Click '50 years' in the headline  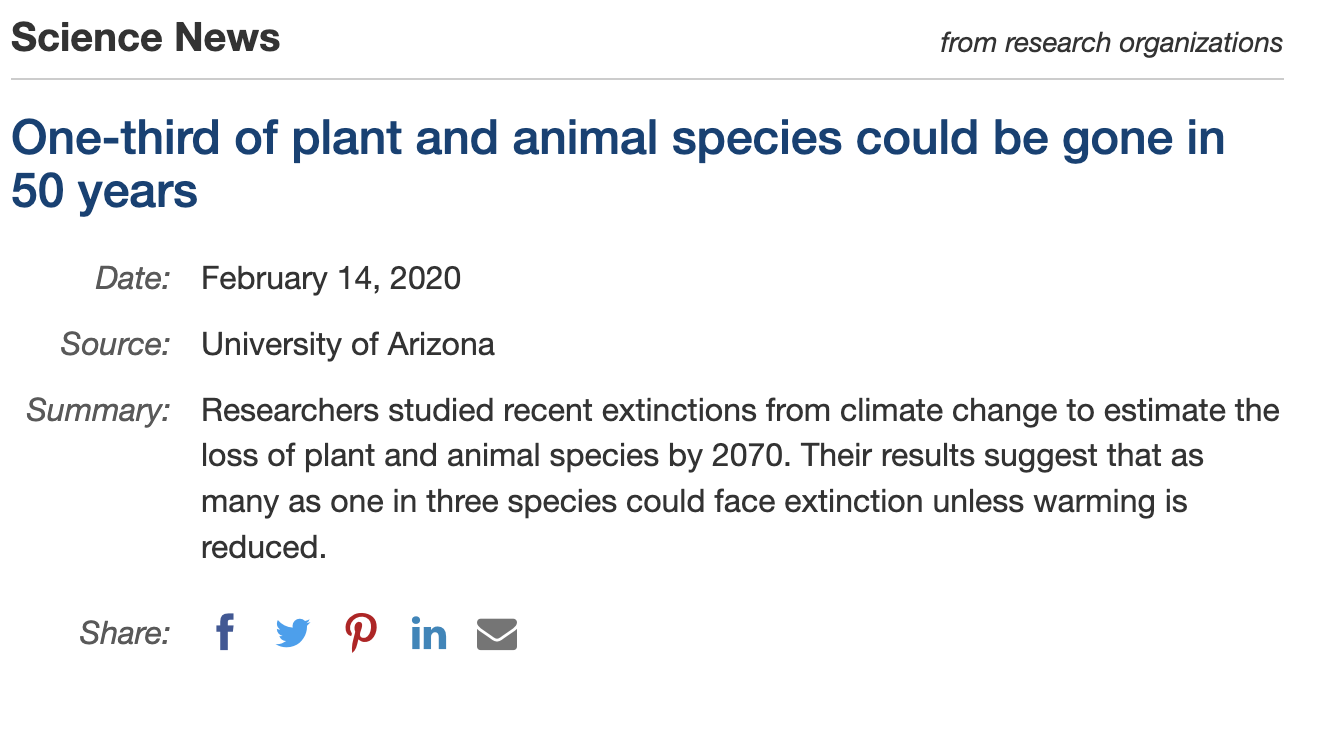click(x=104, y=190)
